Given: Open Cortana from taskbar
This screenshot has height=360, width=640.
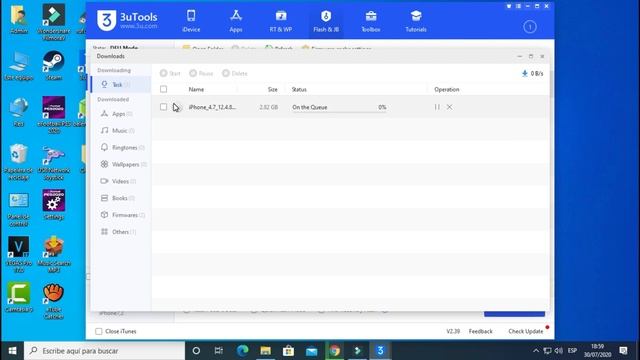Looking at the screenshot, I should (196, 351).
